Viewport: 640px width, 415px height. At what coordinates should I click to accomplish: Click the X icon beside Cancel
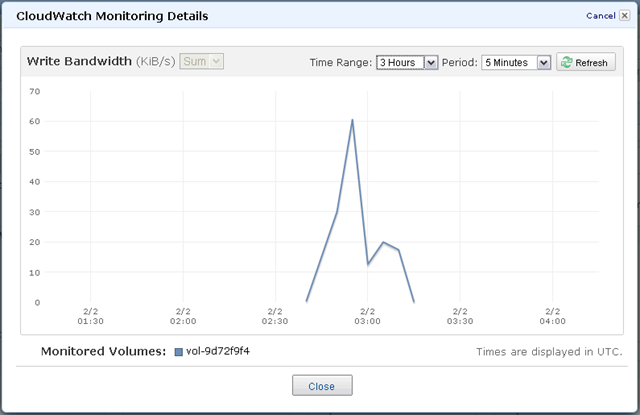[x=625, y=16]
